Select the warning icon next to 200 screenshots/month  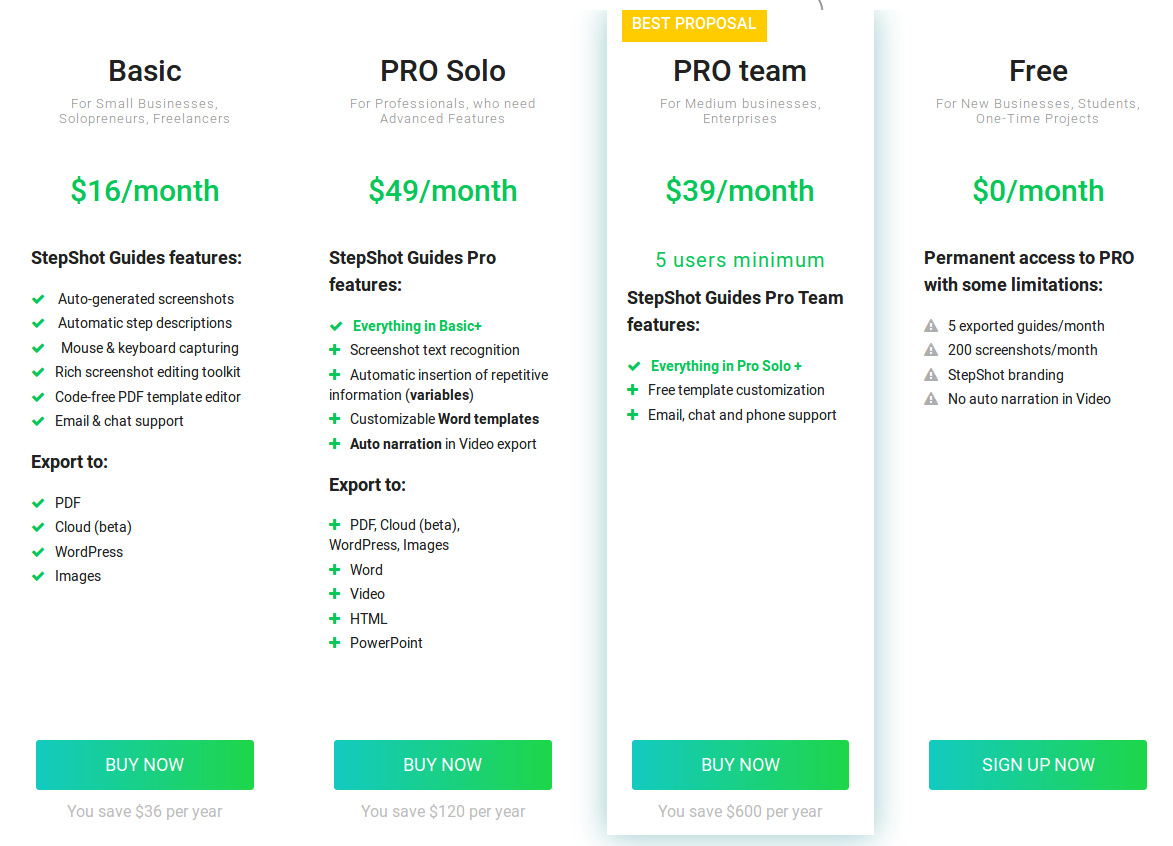point(931,350)
